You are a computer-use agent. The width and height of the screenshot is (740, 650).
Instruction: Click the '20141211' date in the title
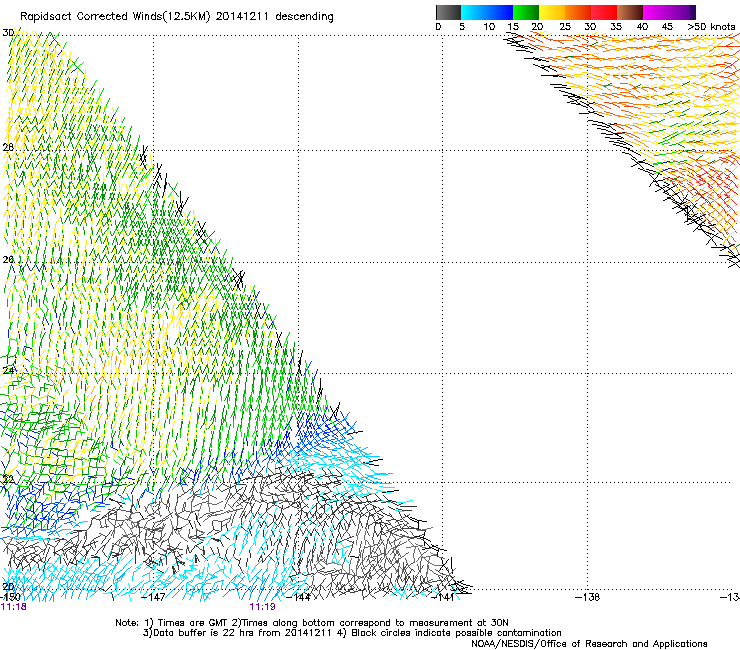coord(242,17)
